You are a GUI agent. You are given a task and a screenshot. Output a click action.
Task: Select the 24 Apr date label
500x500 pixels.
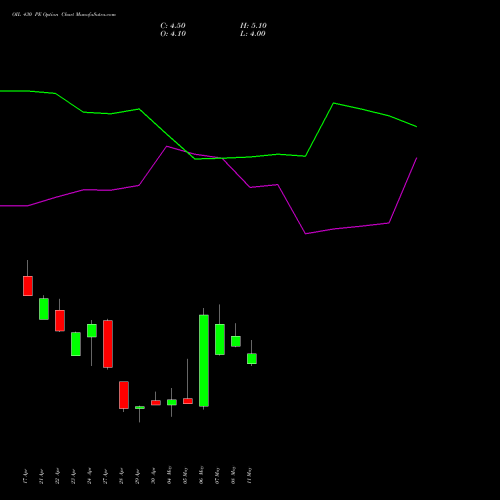tap(90, 476)
